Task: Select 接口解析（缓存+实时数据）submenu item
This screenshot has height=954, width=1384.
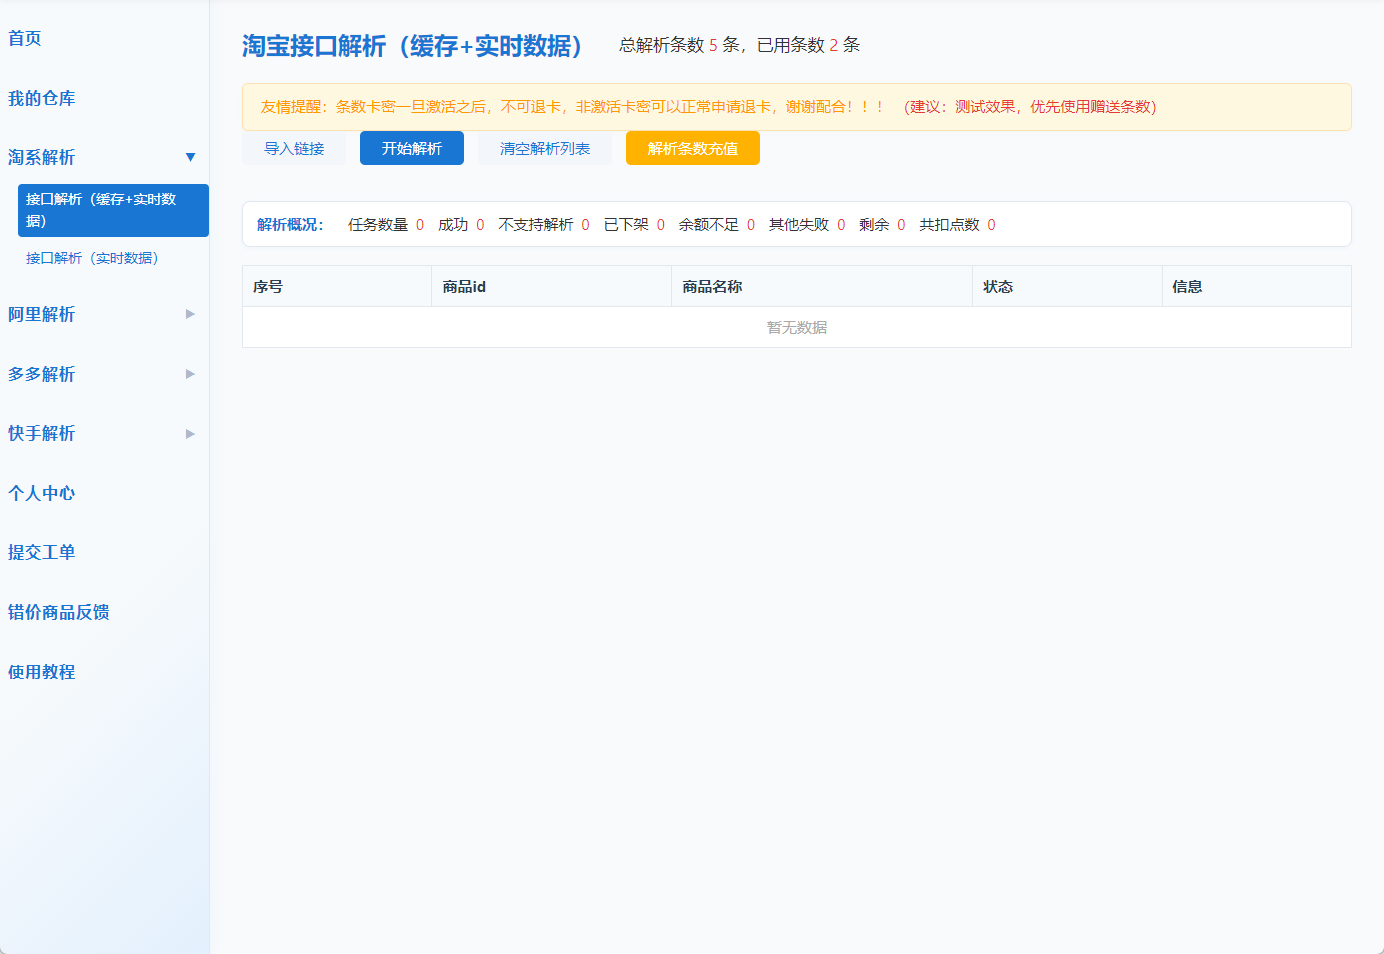Action: coord(113,210)
